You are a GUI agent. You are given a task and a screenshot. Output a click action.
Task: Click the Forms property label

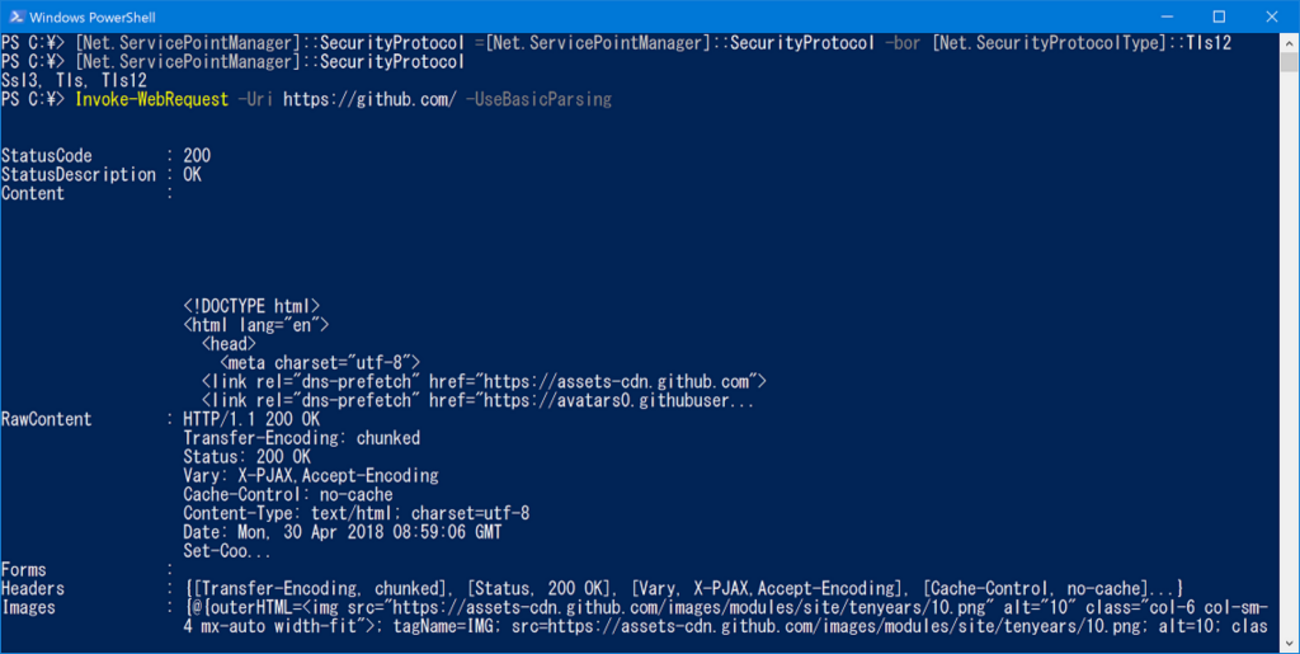(x=23, y=570)
